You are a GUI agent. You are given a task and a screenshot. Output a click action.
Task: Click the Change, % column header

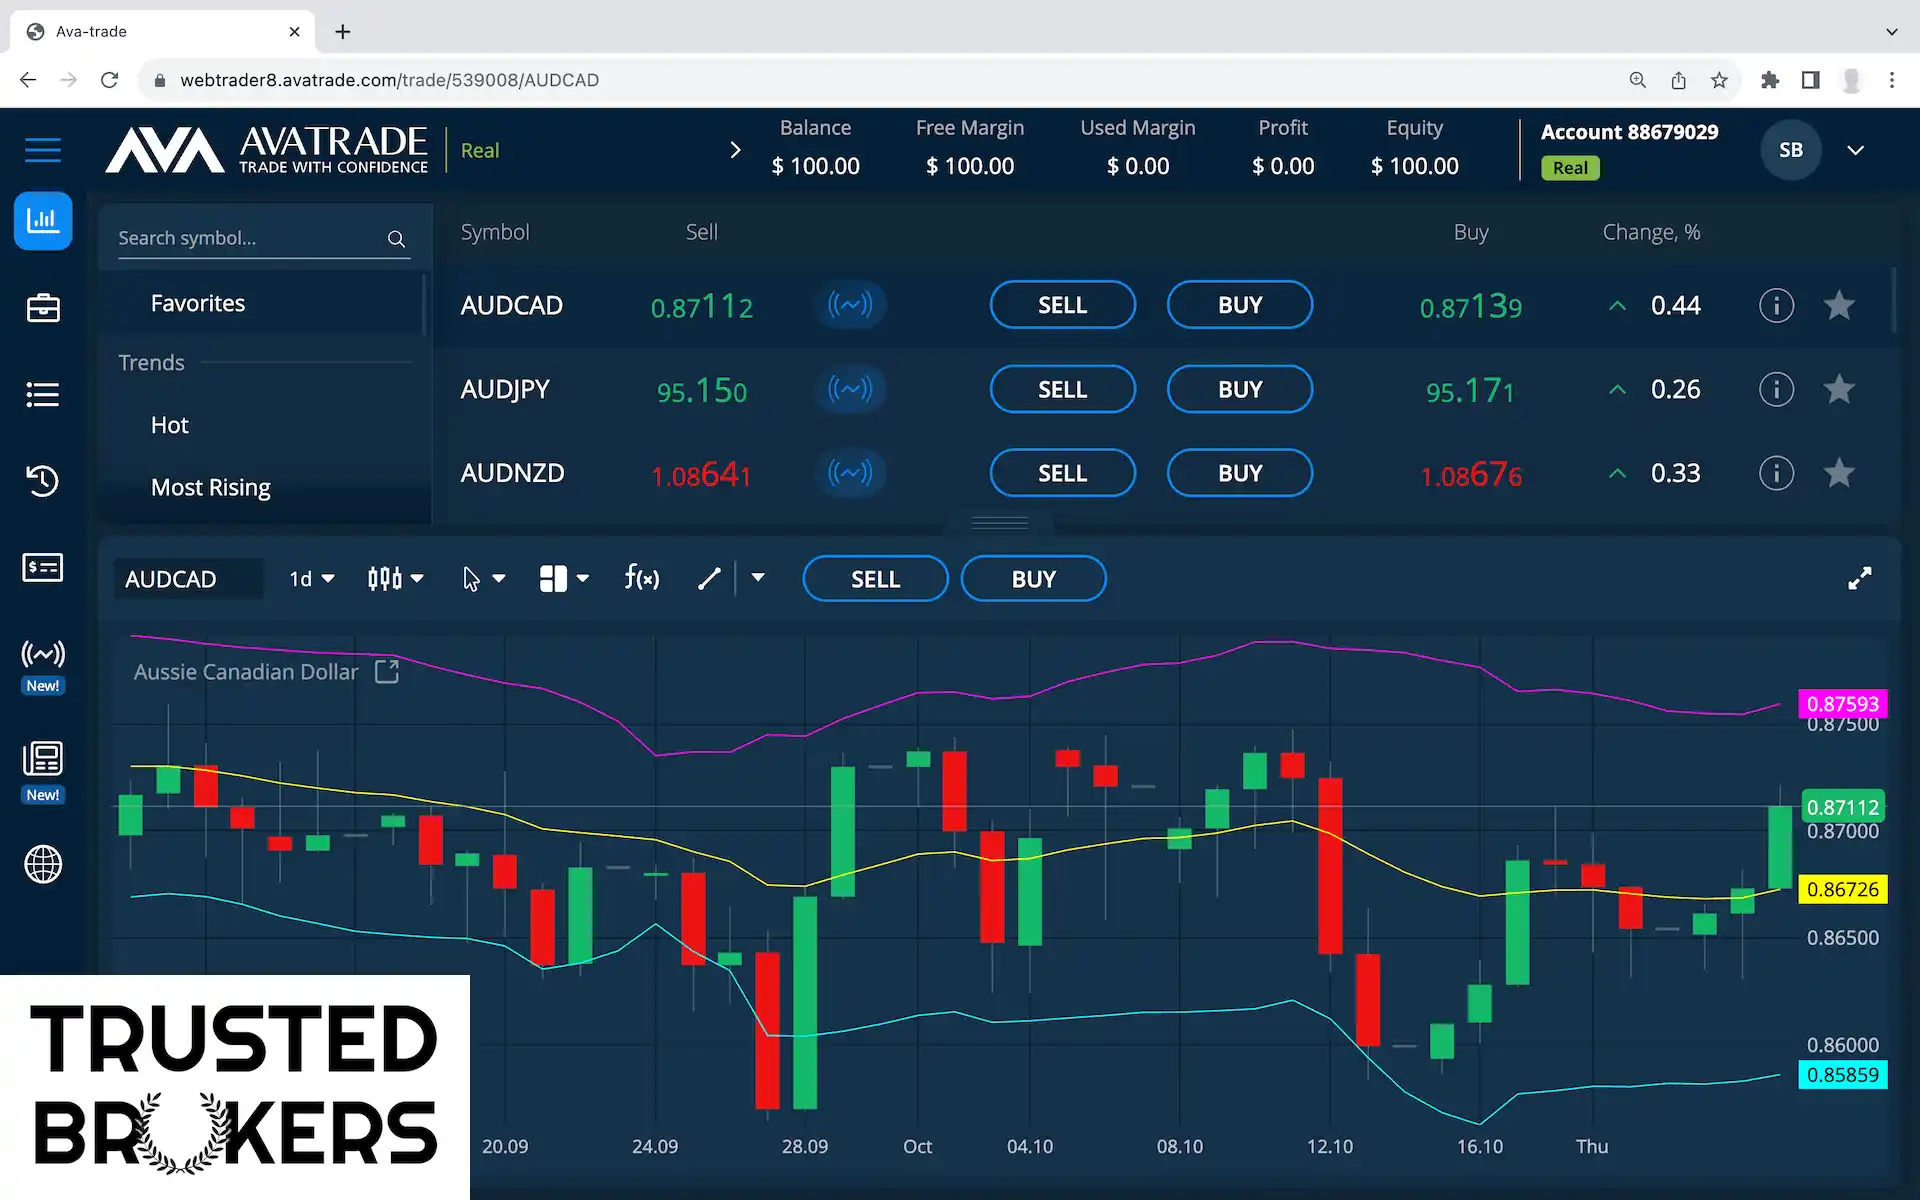[1651, 232]
